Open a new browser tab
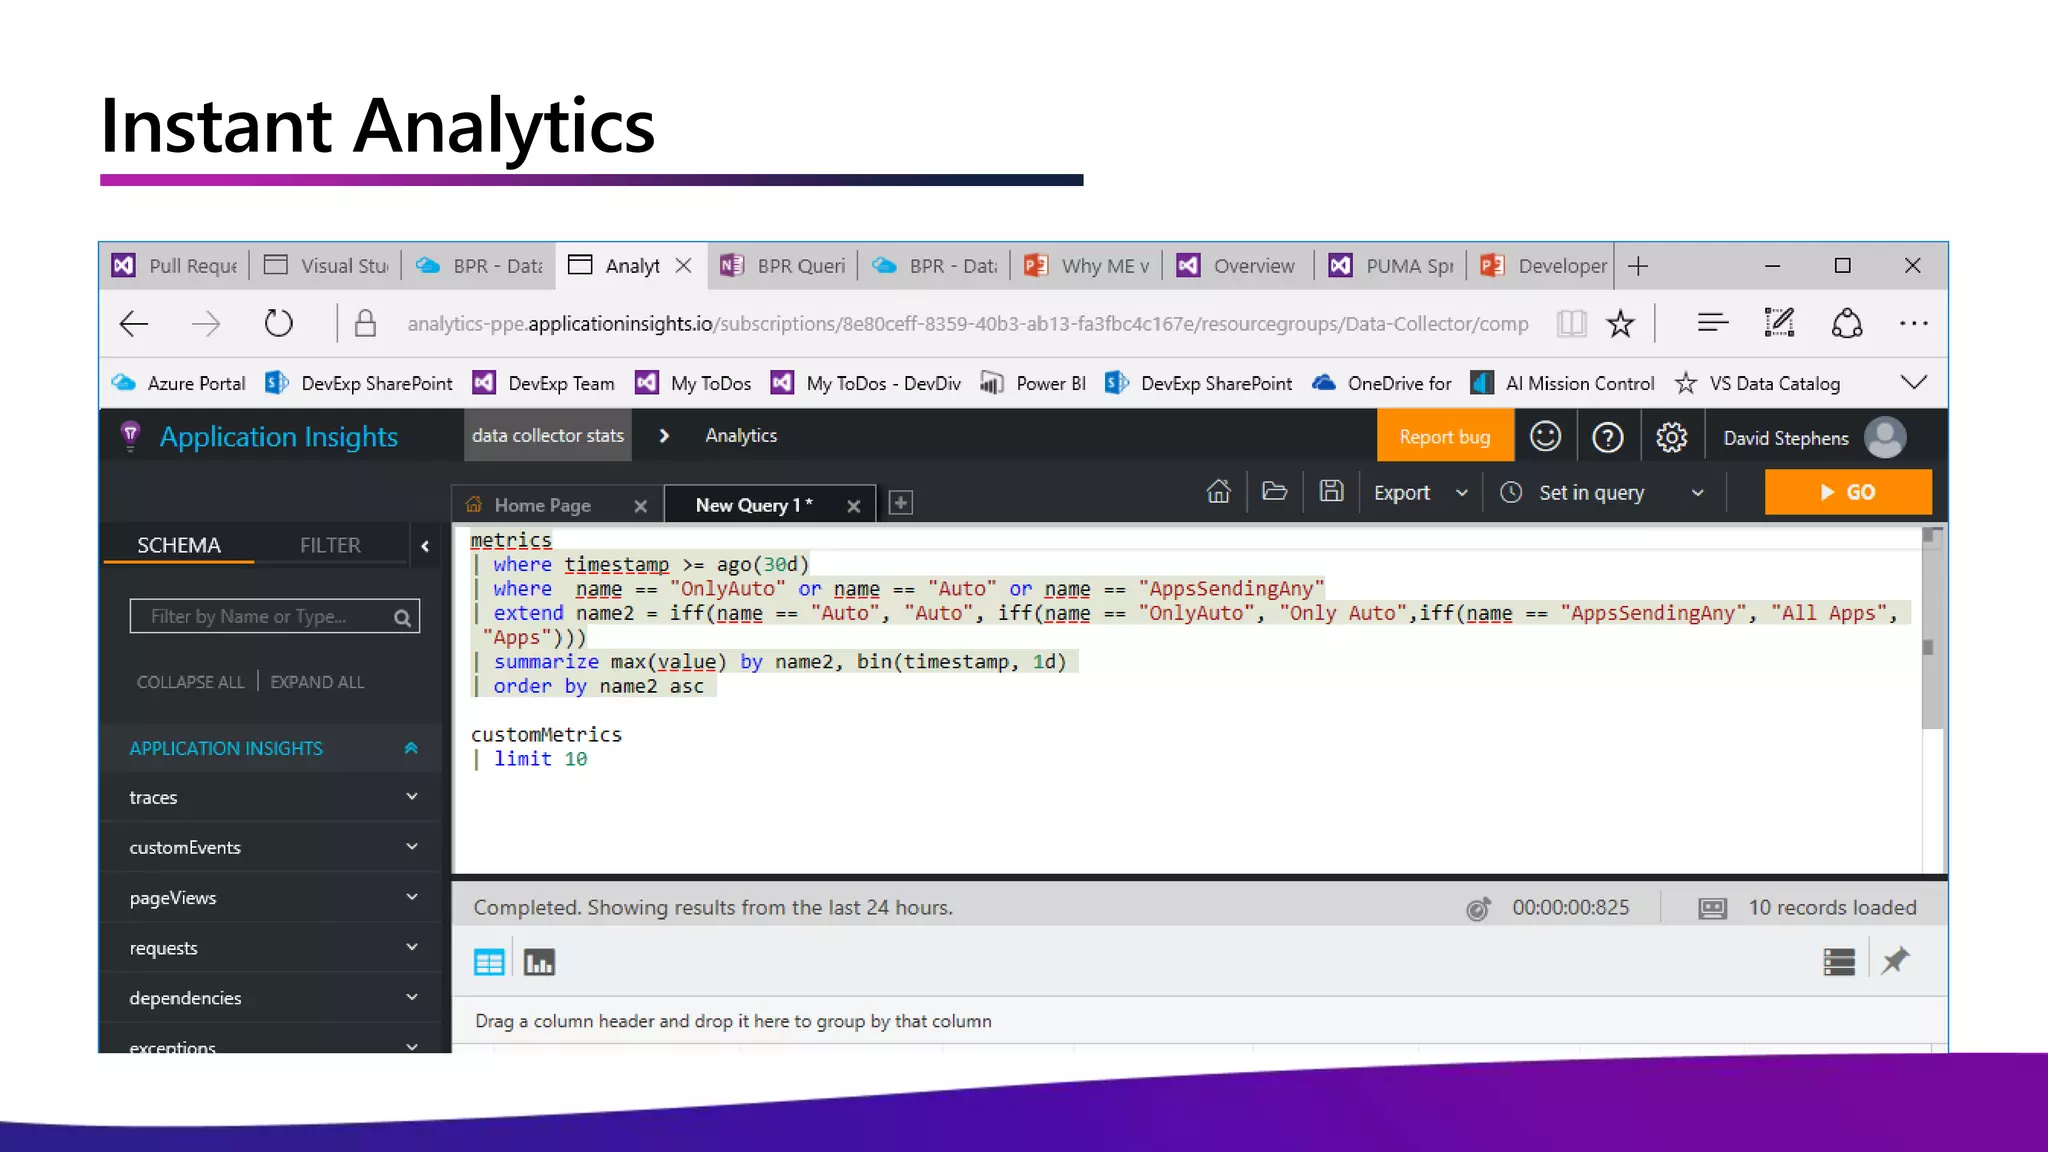 [1638, 266]
